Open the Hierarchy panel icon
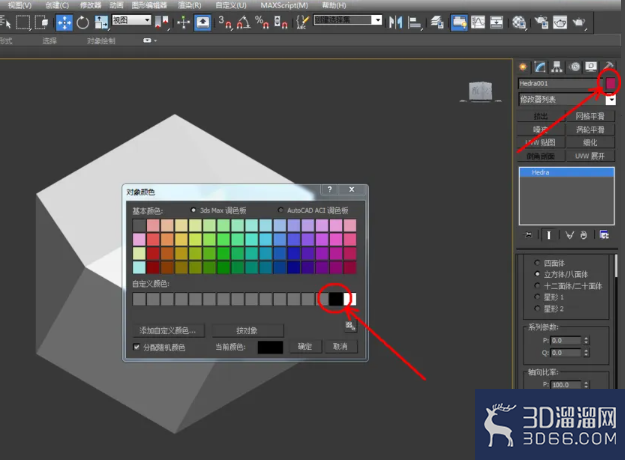 click(556, 67)
